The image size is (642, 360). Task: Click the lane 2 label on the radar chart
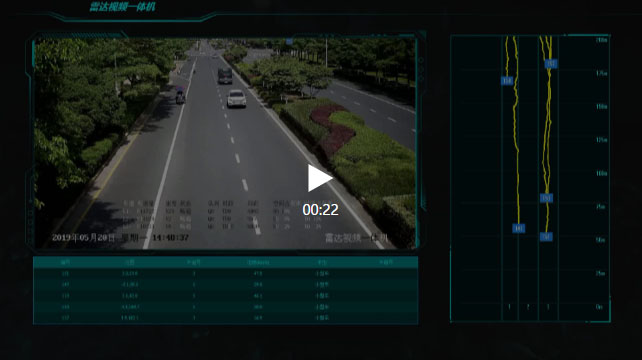coord(528,306)
